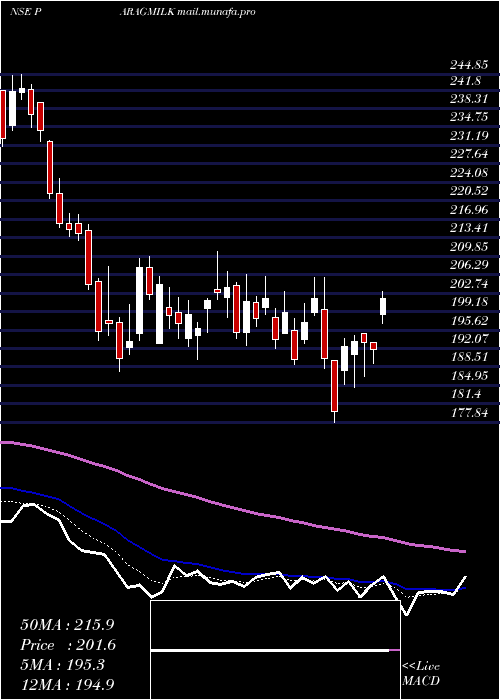Click the 227.64 price axis label
The height and width of the screenshot is (700, 500).
pyautogui.click(x=468, y=154)
